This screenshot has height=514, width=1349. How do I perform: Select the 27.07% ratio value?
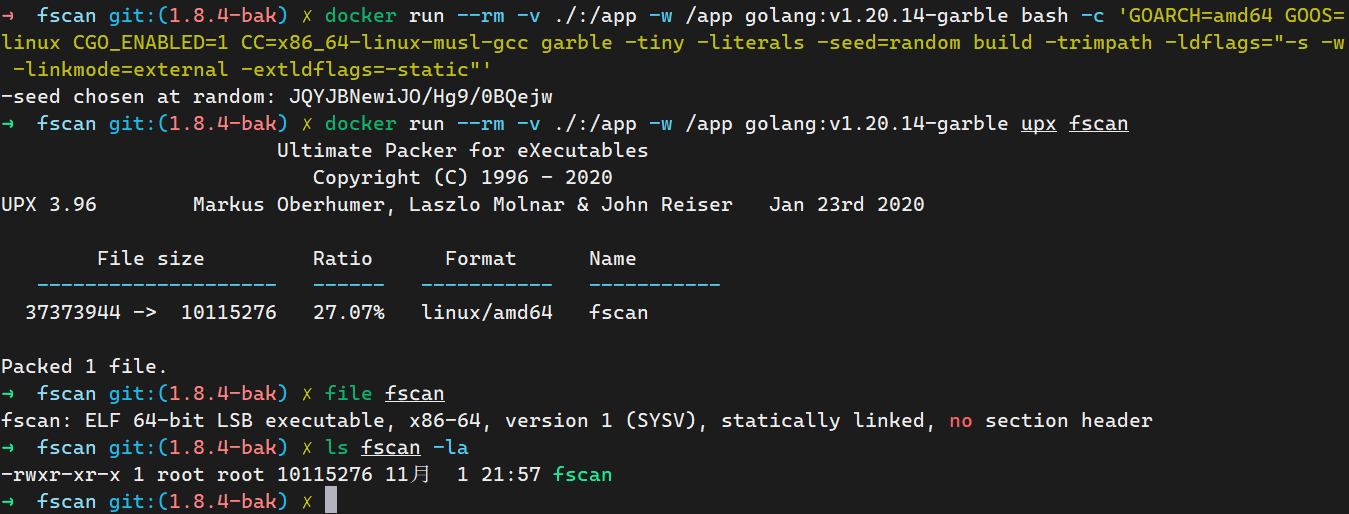[x=348, y=313]
